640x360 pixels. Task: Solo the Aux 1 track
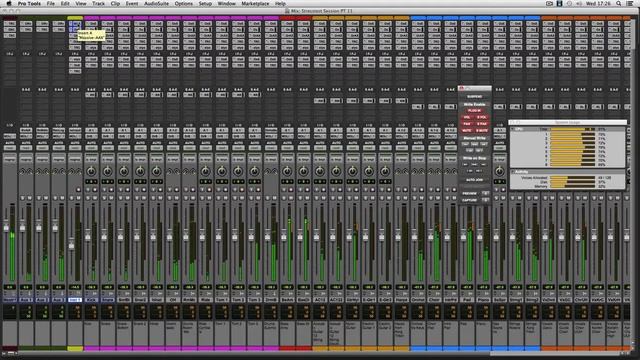pos(22,198)
